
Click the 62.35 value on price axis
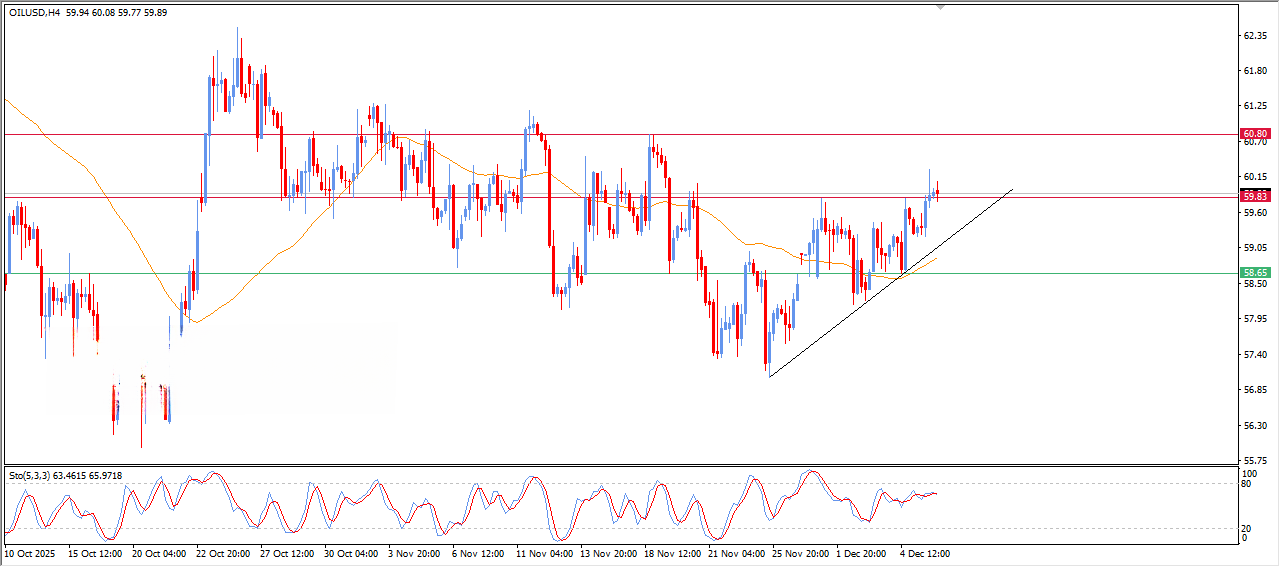point(1255,35)
